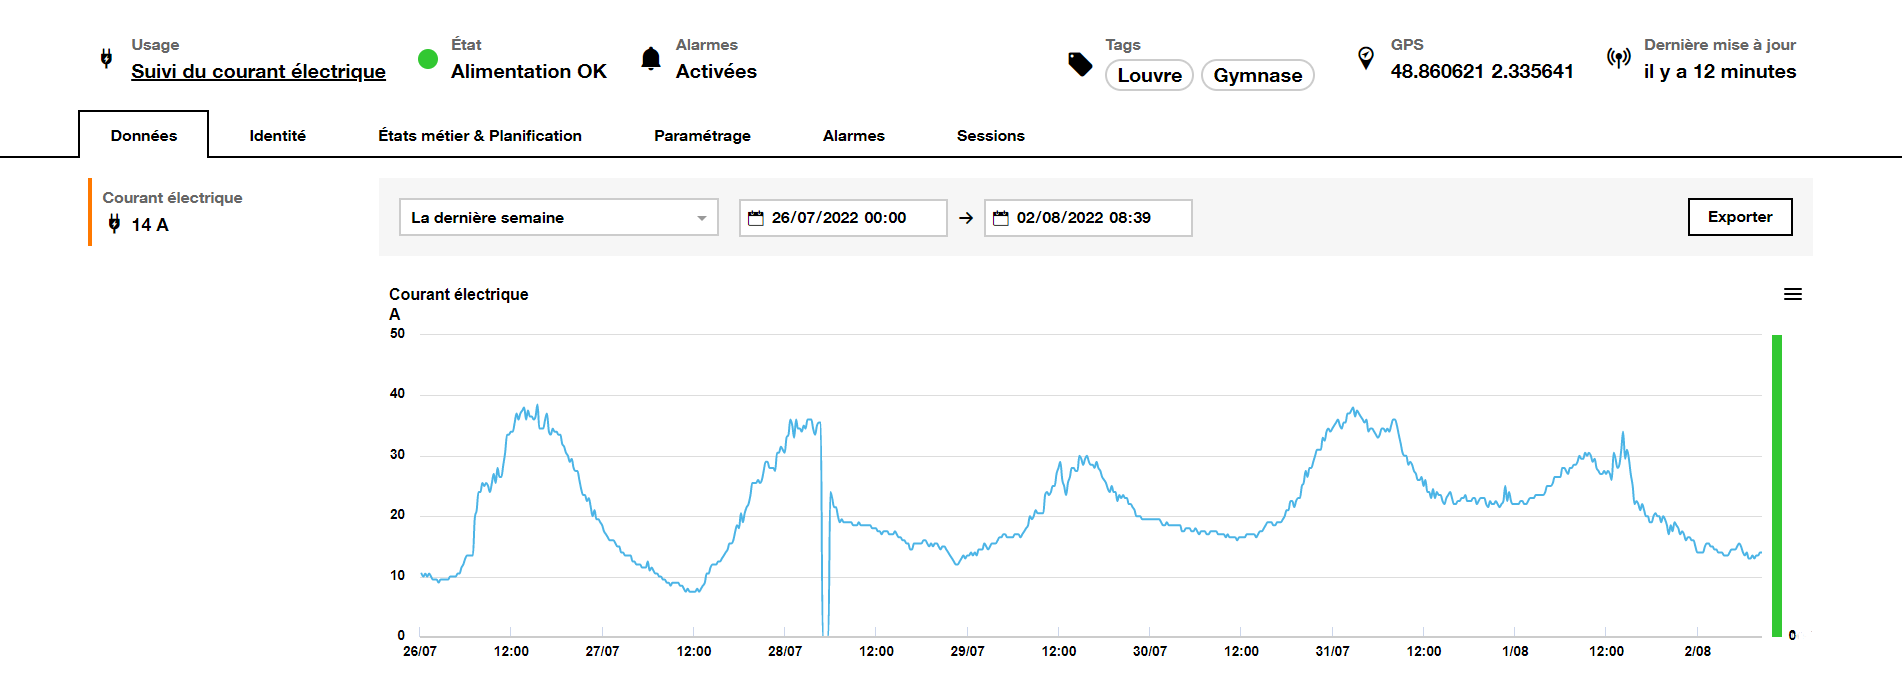
Task: Click the last update antenna icon
Action: tap(1618, 58)
